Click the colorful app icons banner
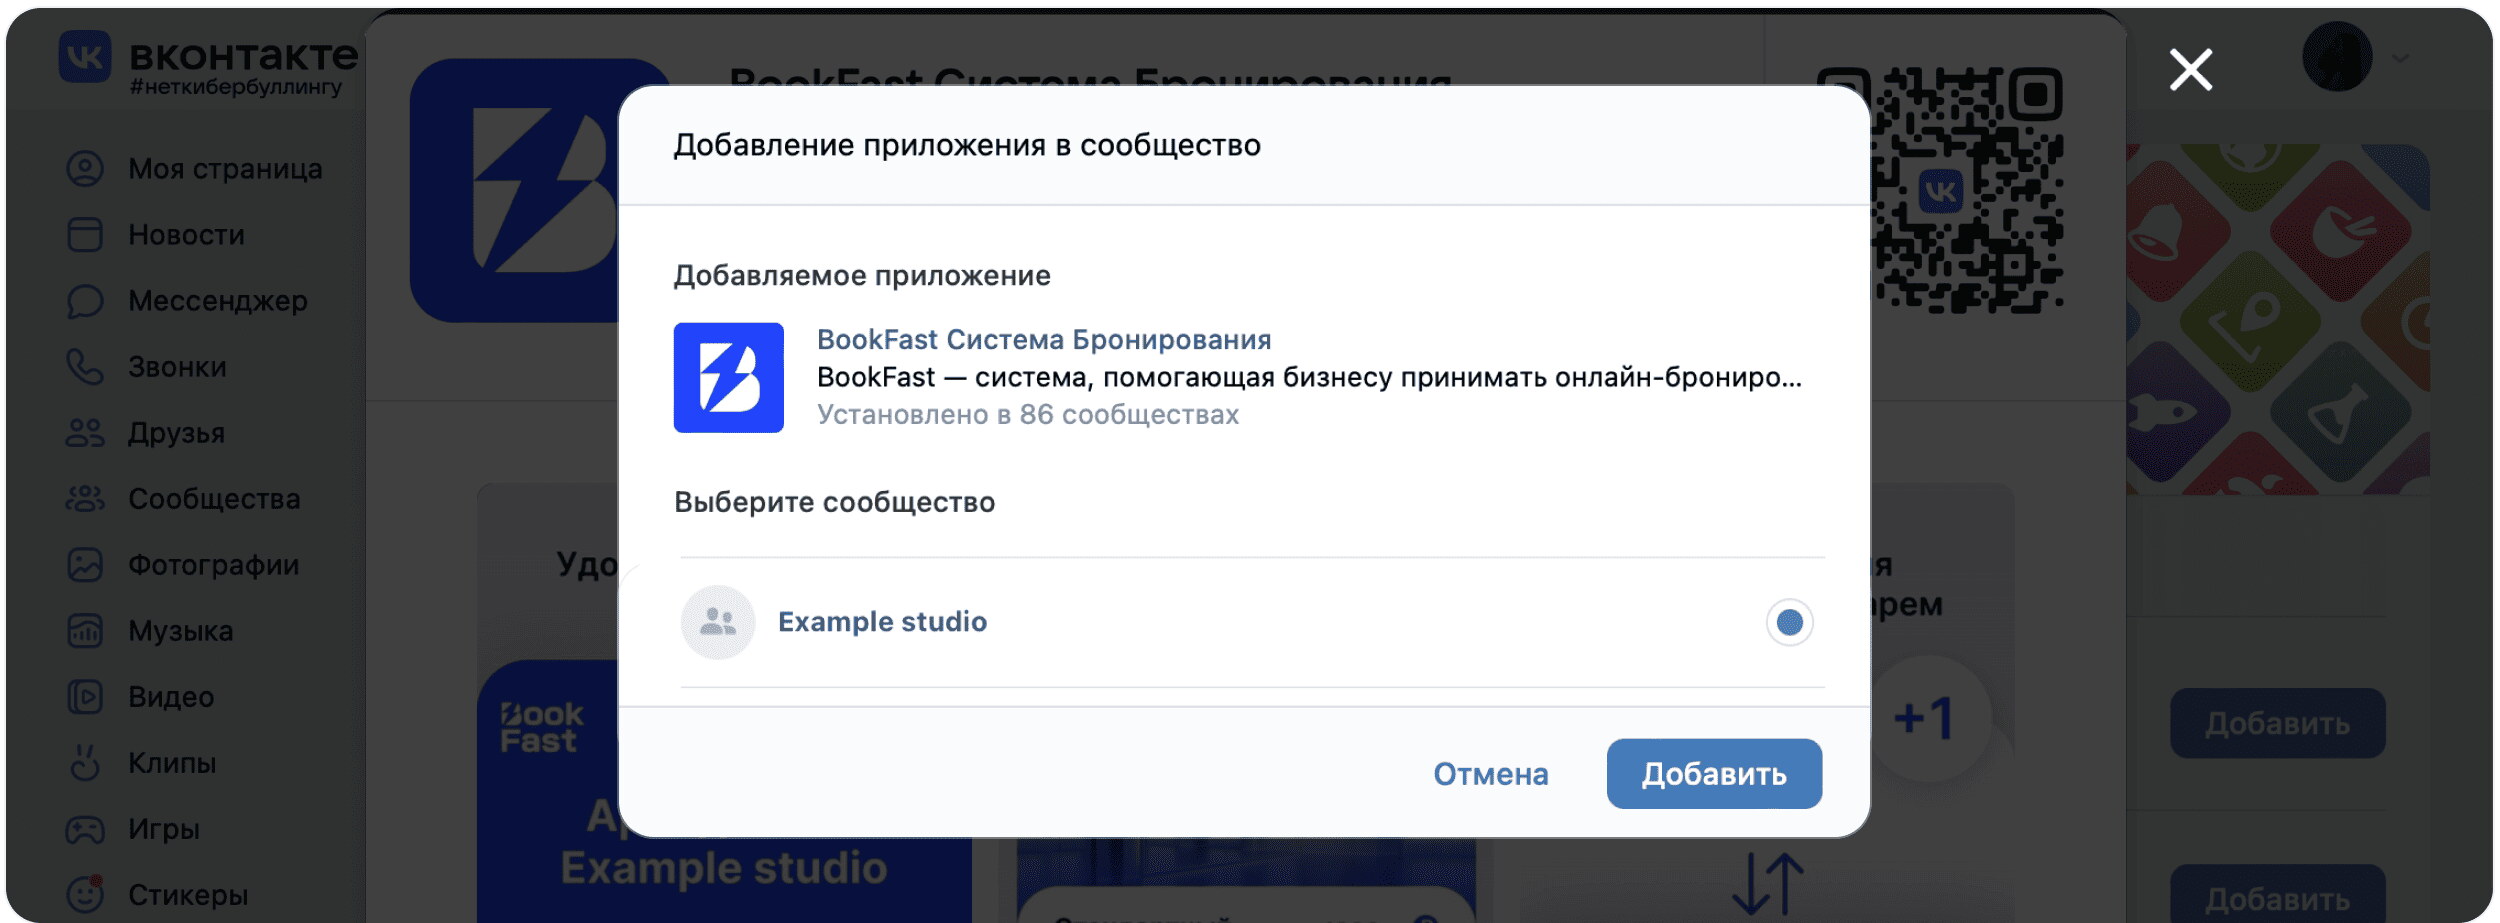This screenshot has height=923, width=2500. click(x=2278, y=319)
